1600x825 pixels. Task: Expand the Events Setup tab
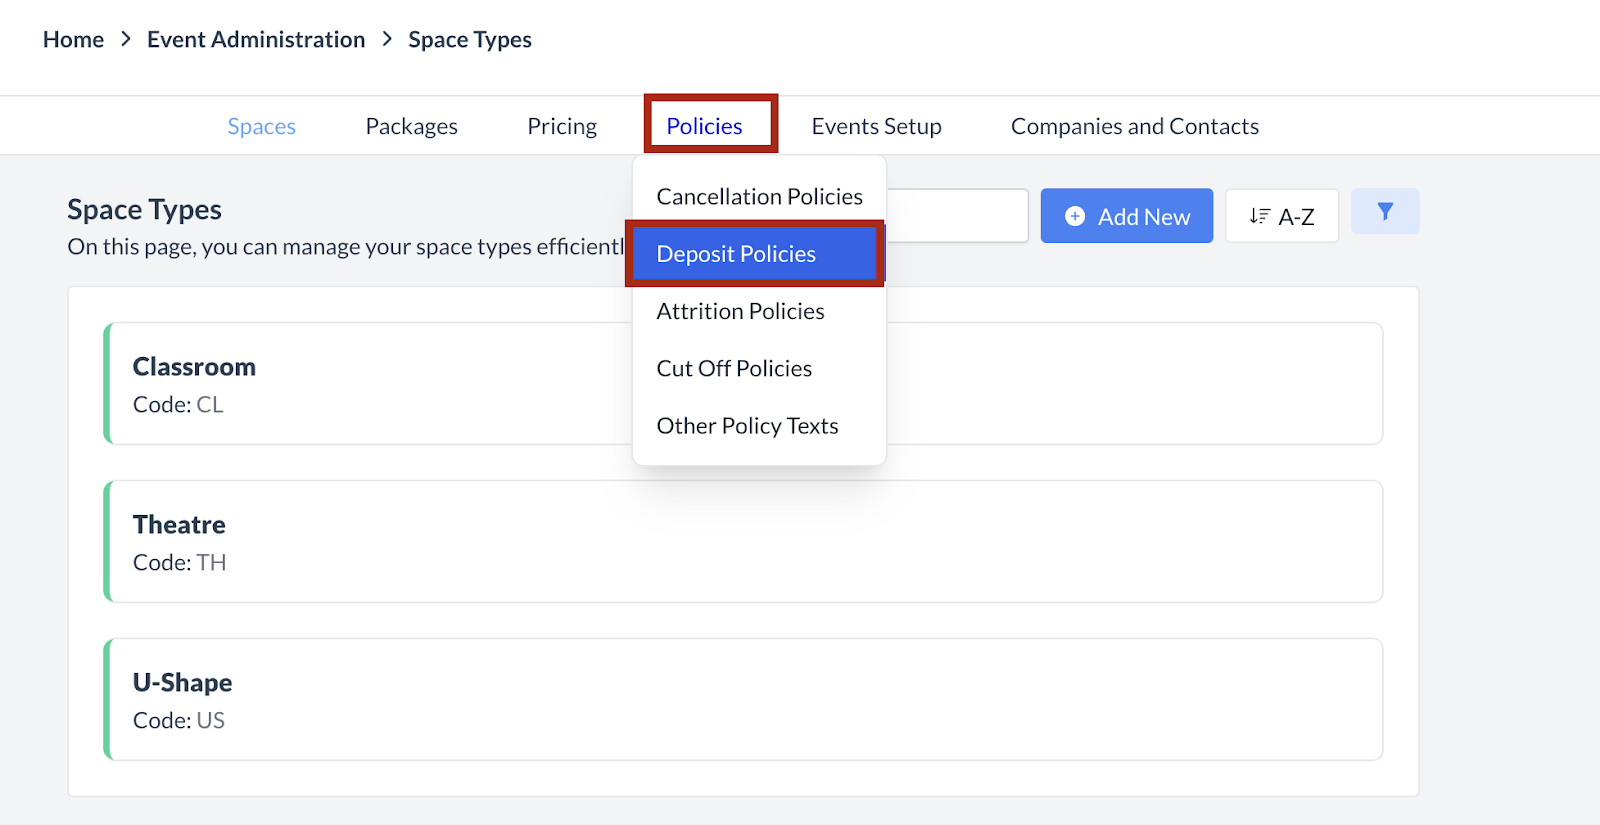[876, 126]
